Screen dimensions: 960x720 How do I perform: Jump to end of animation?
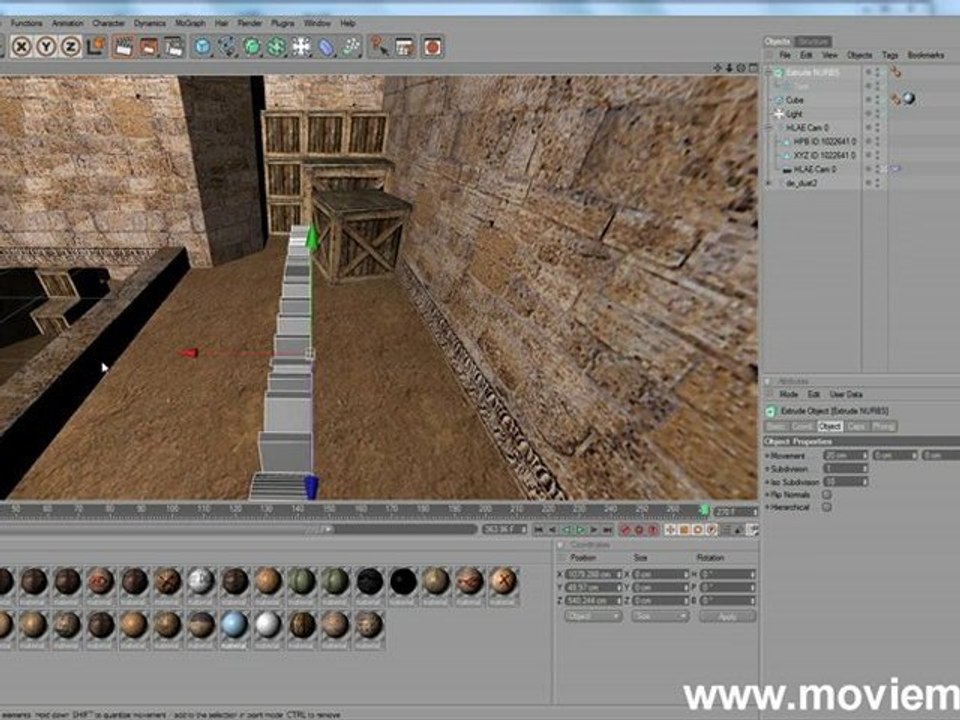click(607, 530)
